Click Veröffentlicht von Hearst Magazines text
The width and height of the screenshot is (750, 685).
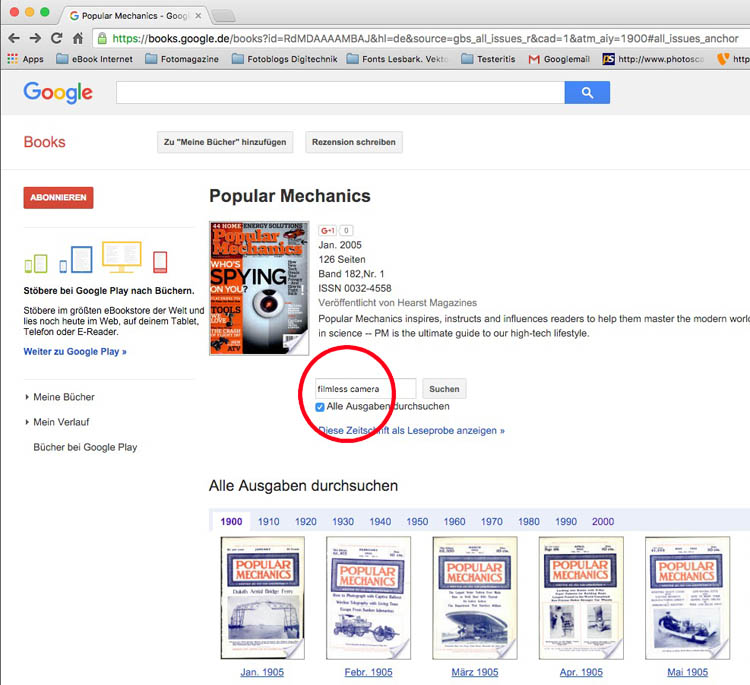pos(397,303)
